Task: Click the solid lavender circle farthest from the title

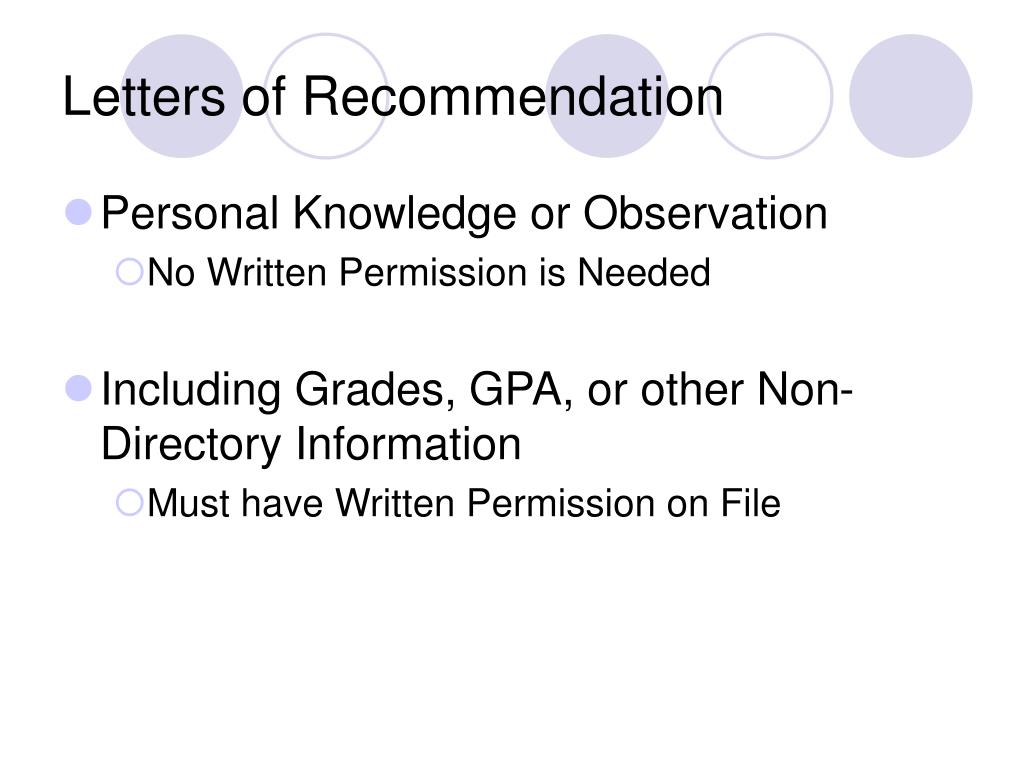Action: click(x=911, y=96)
